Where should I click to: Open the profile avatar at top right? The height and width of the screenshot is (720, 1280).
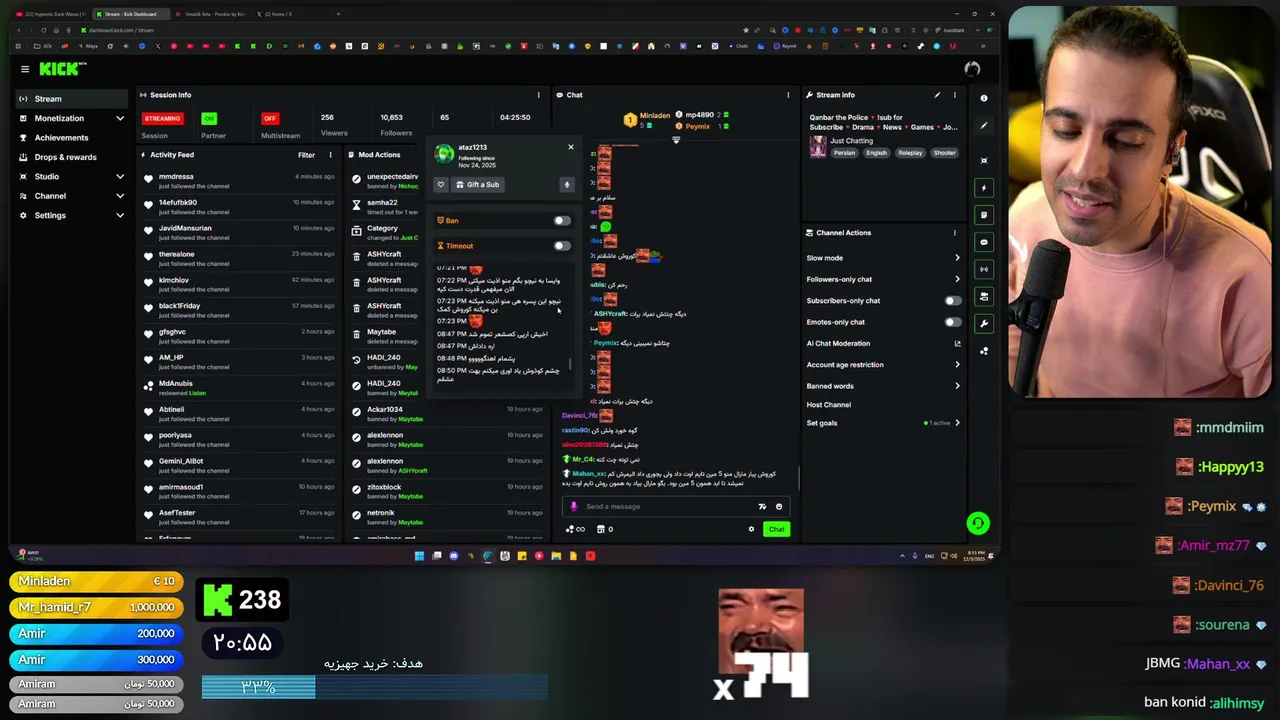pos(972,69)
